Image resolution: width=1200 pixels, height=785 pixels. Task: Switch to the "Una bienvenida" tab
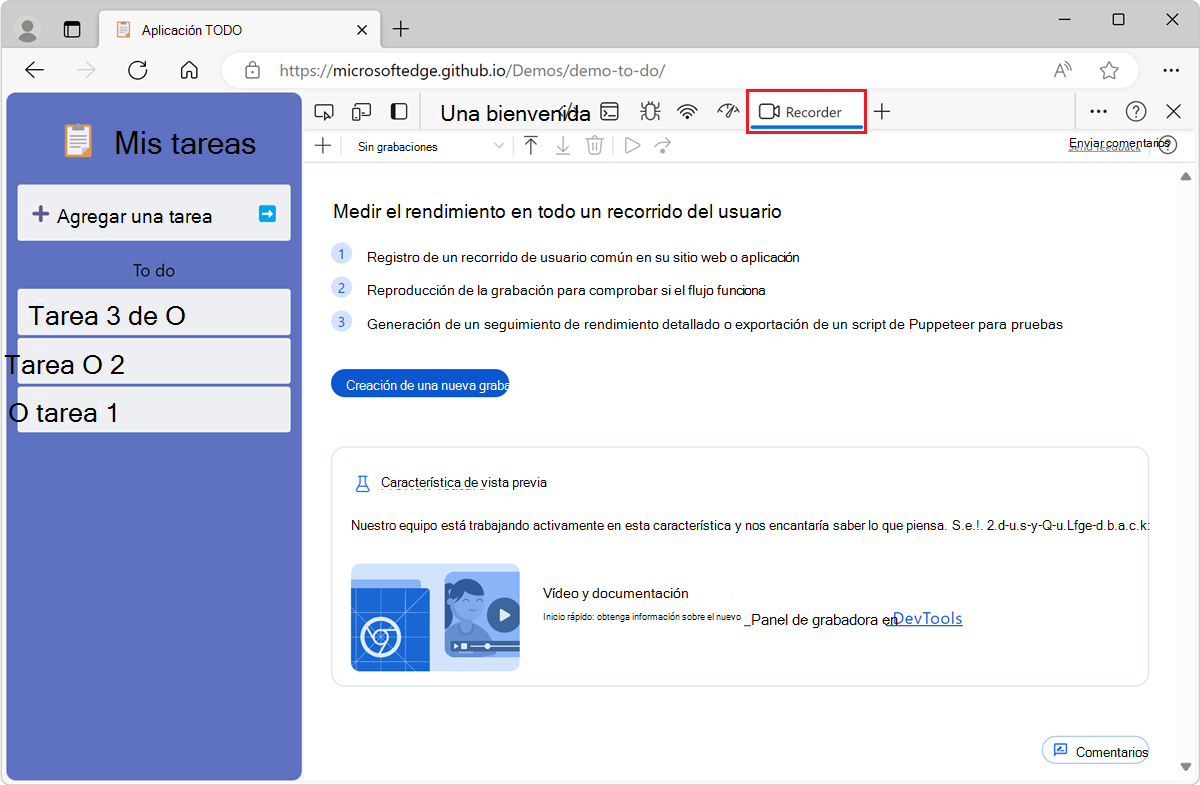[515, 113]
